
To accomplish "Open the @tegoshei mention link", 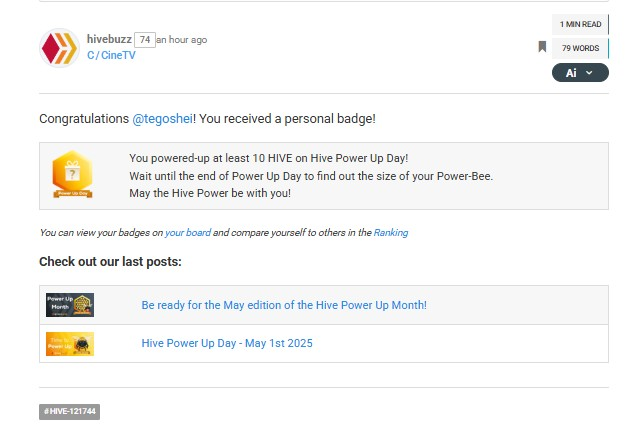I will [x=163, y=119].
